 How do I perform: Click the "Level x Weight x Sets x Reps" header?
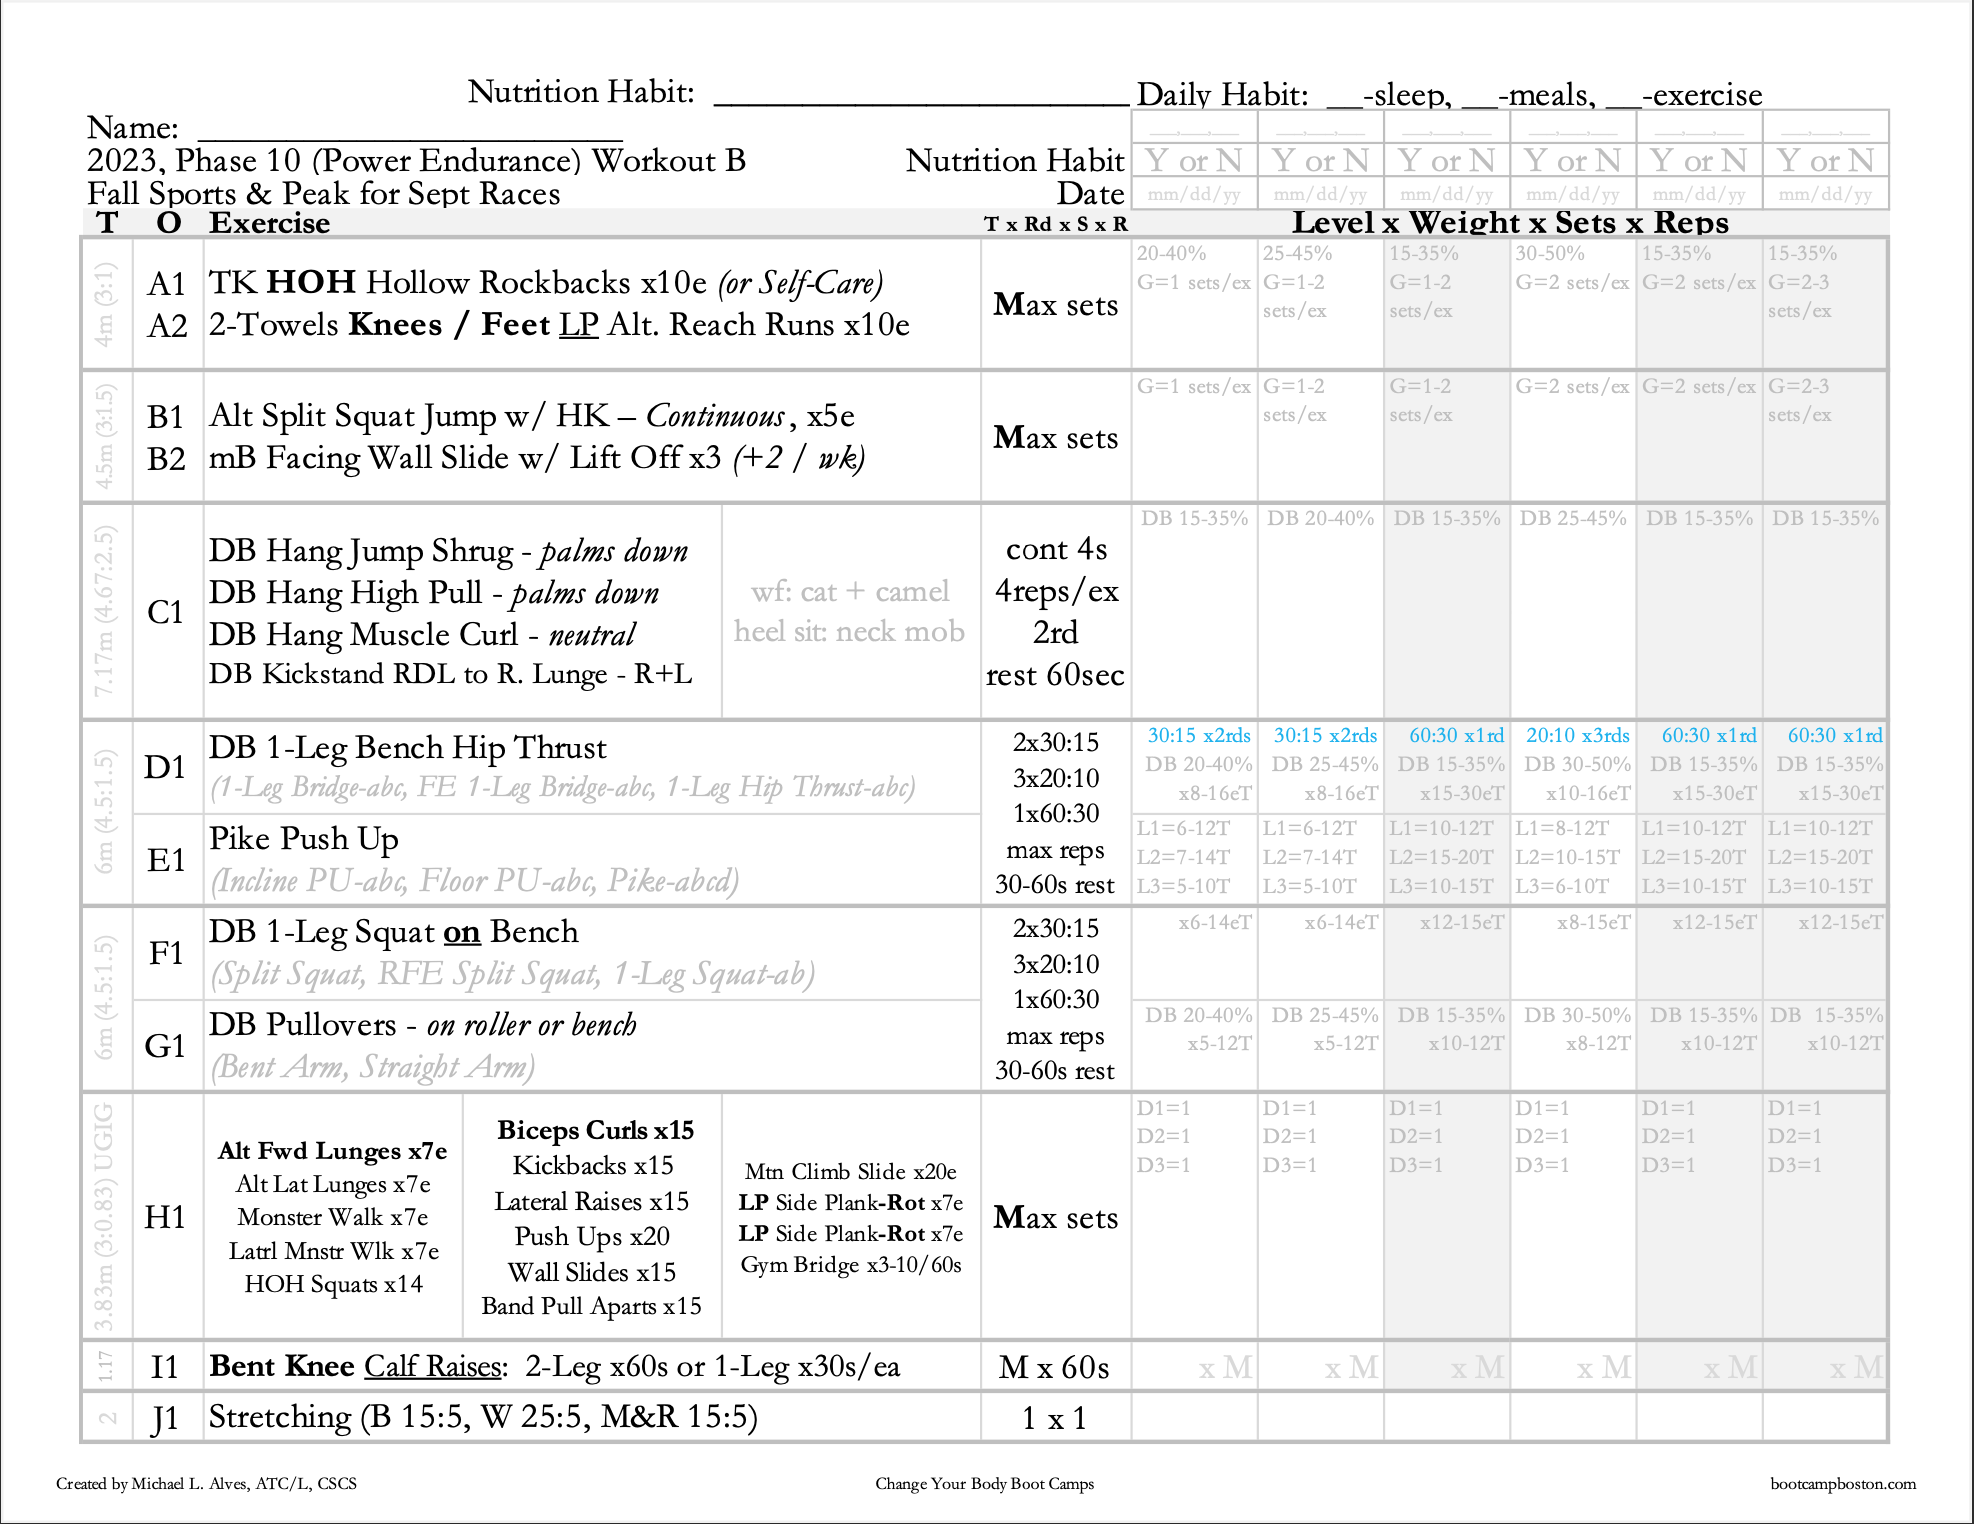[x=1510, y=222]
